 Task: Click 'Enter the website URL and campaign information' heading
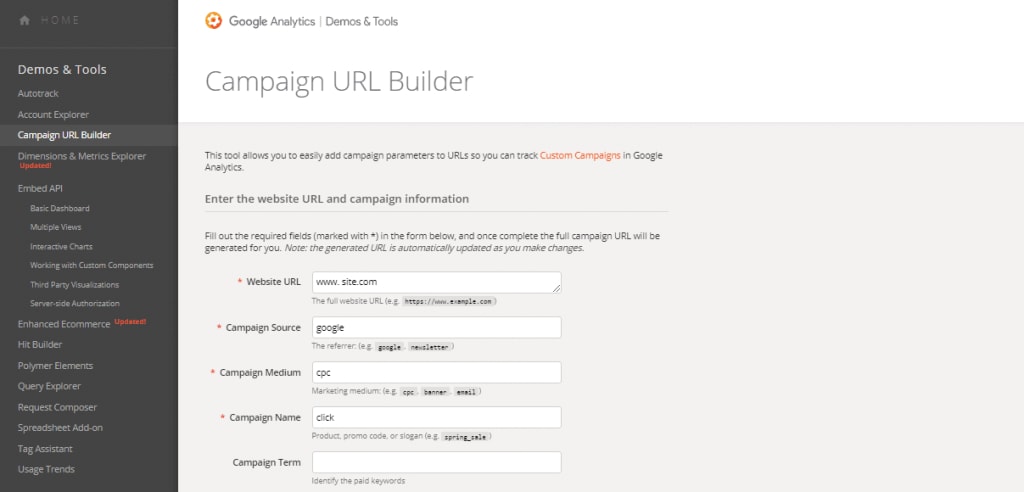pos(337,199)
